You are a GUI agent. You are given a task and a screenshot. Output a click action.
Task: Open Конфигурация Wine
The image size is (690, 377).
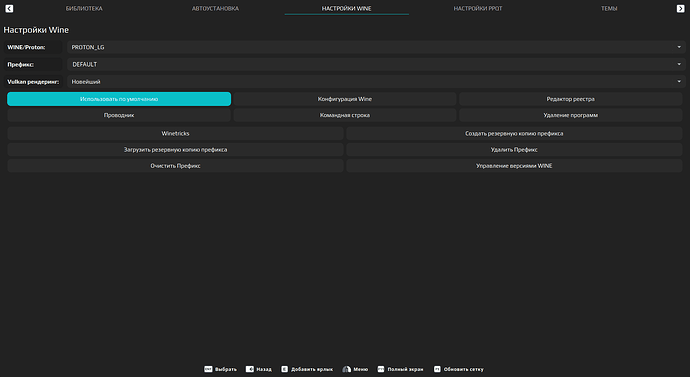(x=345, y=99)
